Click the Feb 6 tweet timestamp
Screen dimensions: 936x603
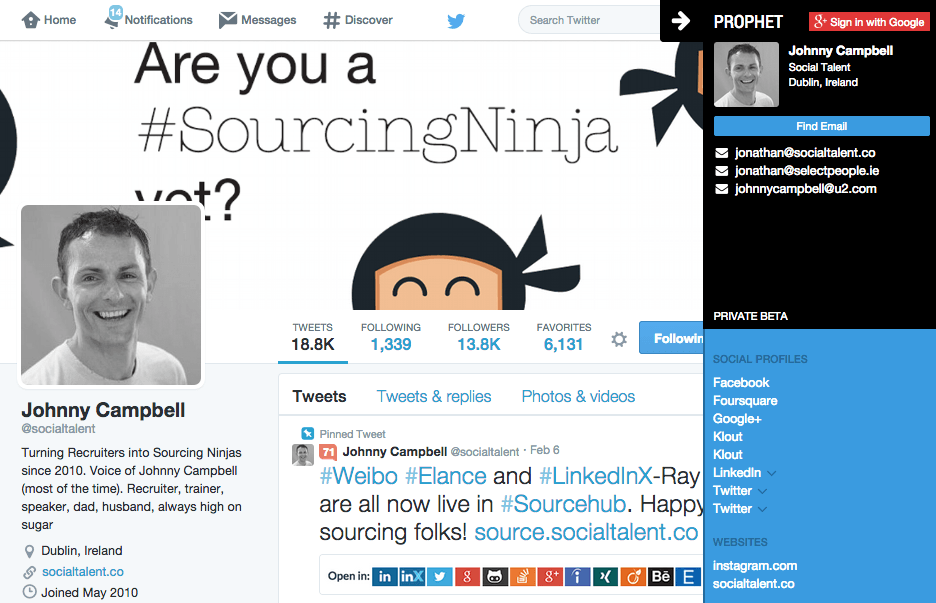pyautogui.click(x=544, y=450)
